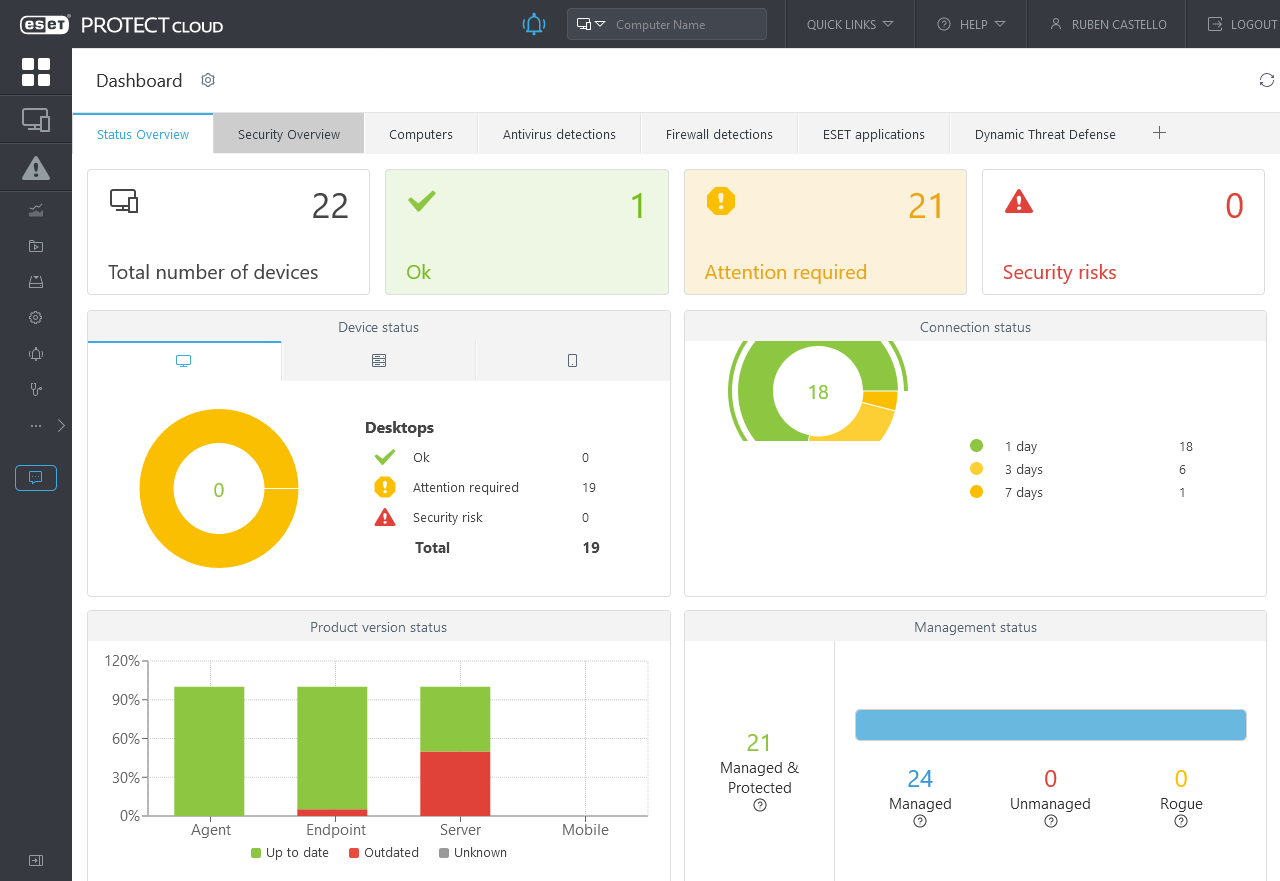Open the Installers drive icon in sidebar
Screen dimensions: 1280x881
tap(36, 282)
